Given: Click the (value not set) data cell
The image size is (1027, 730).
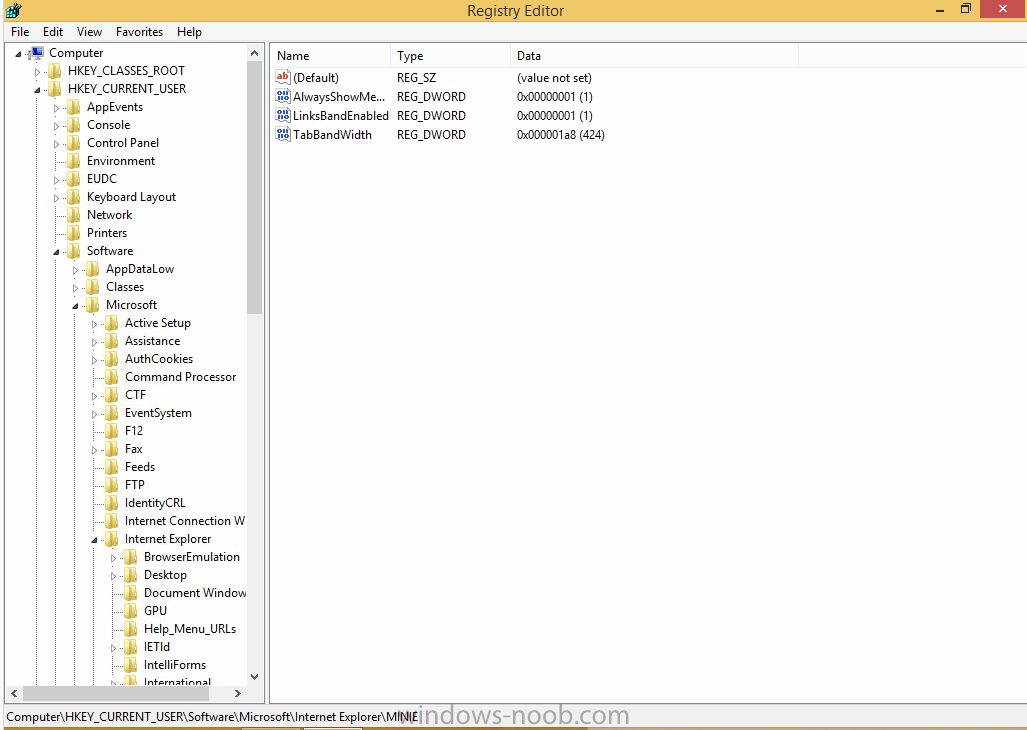Looking at the screenshot, I should pos(554,77).
